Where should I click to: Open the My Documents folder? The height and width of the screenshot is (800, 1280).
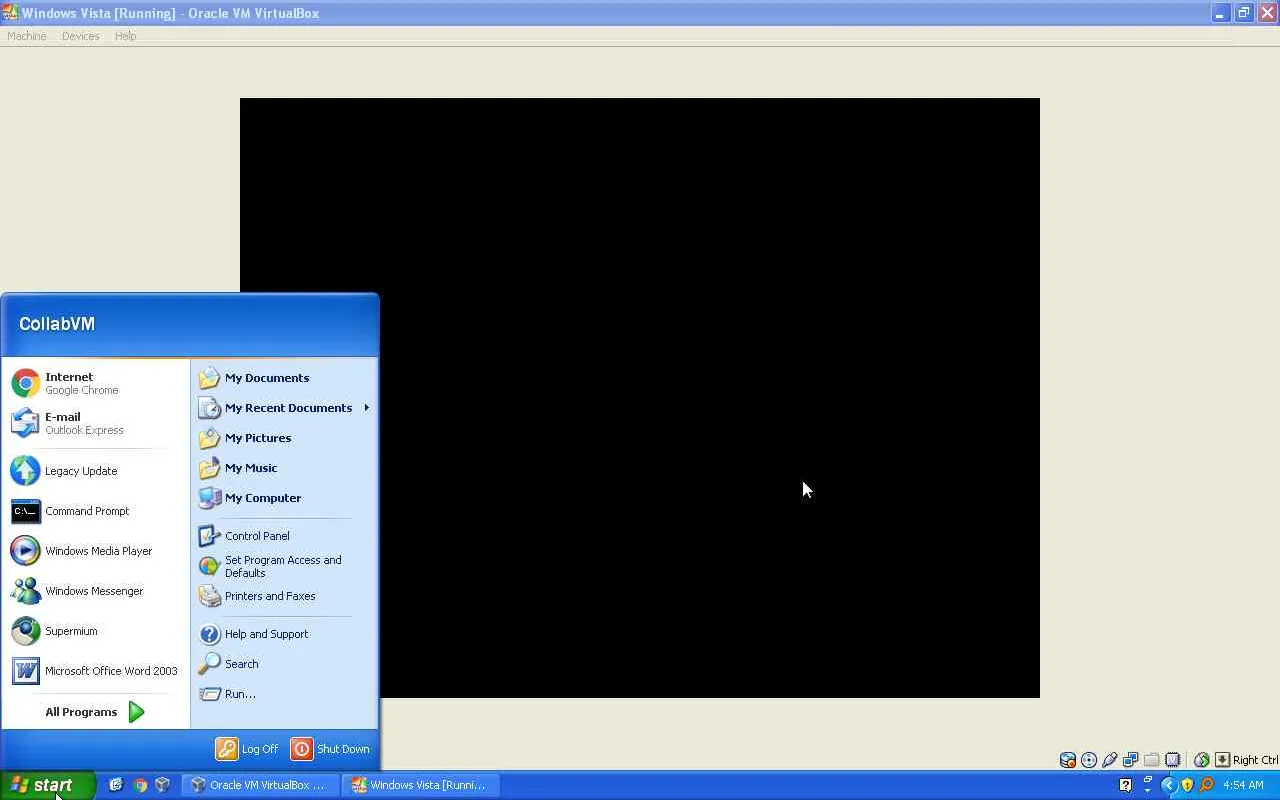[284, 378]
